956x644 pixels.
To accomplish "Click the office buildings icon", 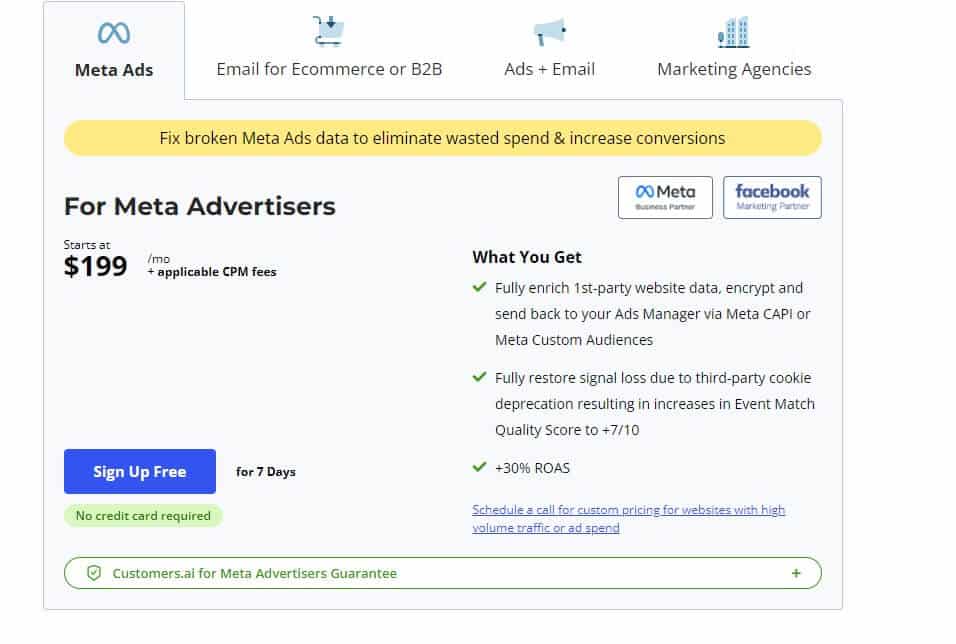I will coord(733,32).
